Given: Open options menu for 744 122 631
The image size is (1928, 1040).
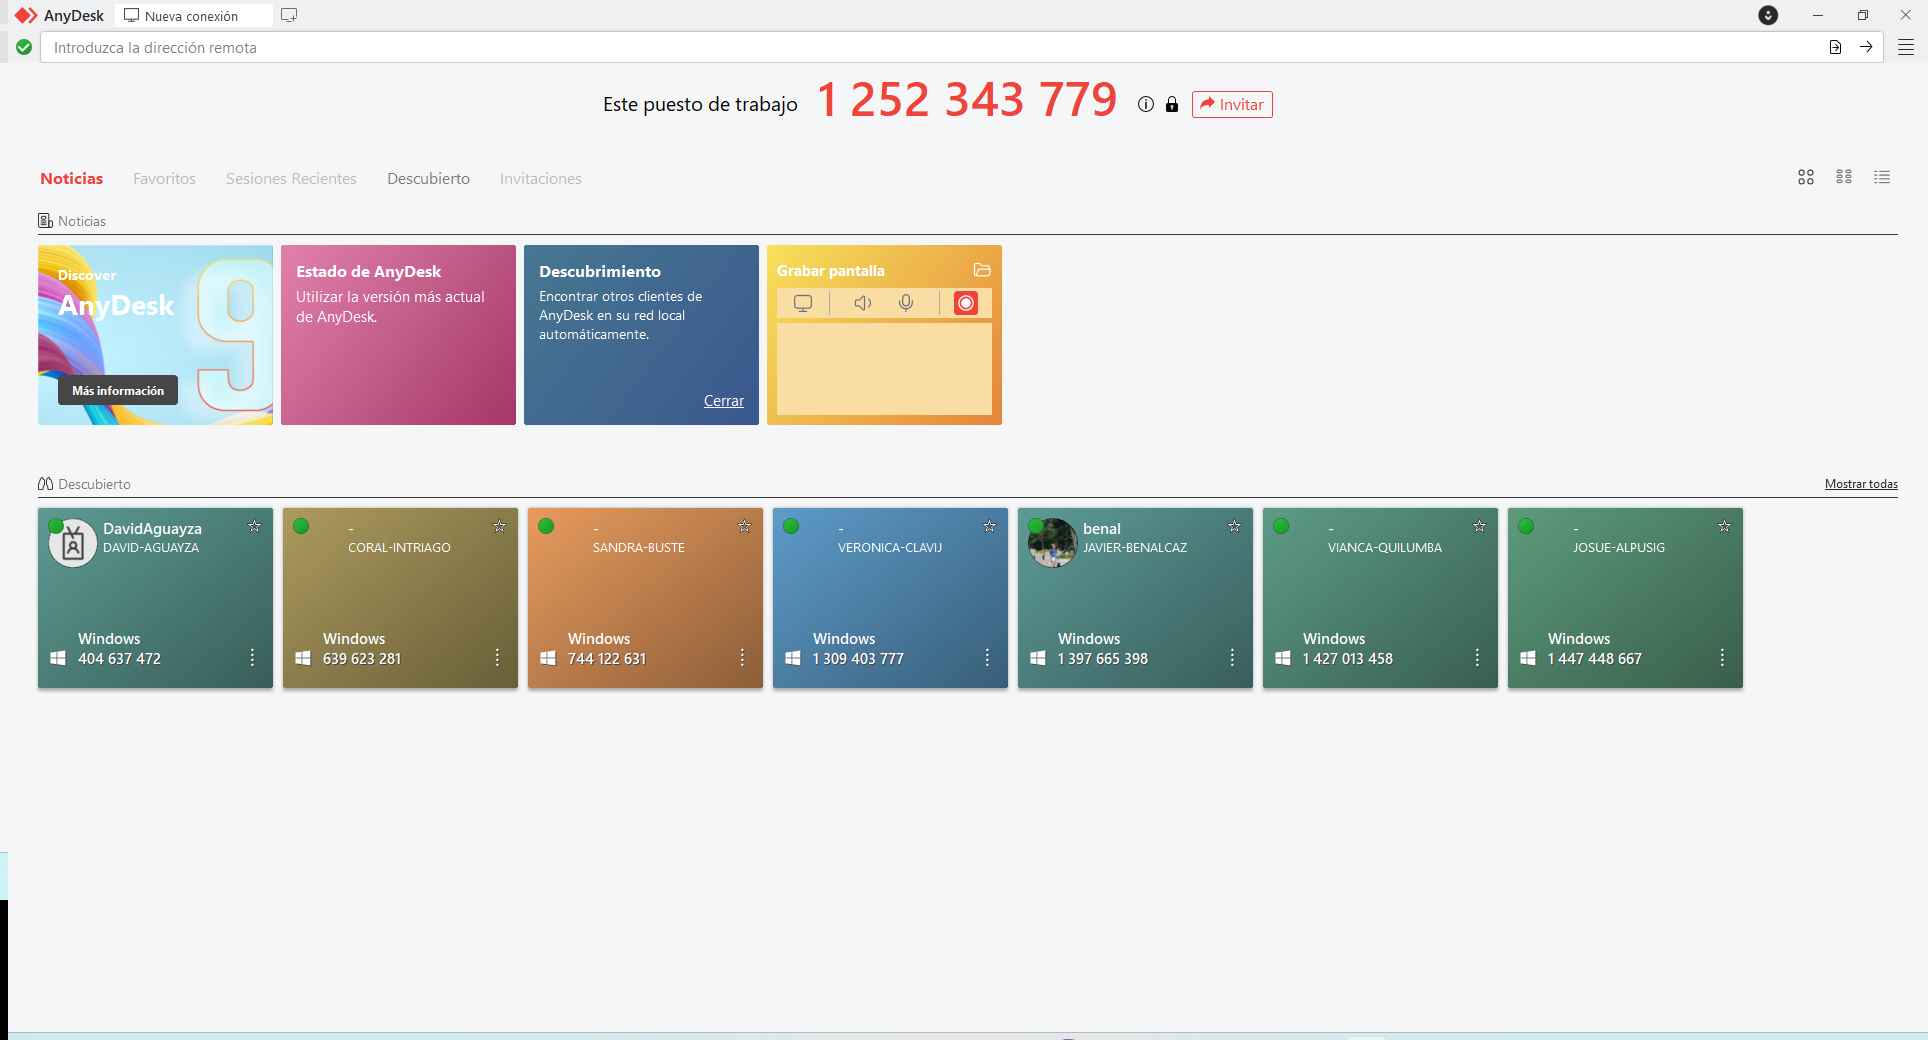Looking at the screenshot, I should coord(742,657).
